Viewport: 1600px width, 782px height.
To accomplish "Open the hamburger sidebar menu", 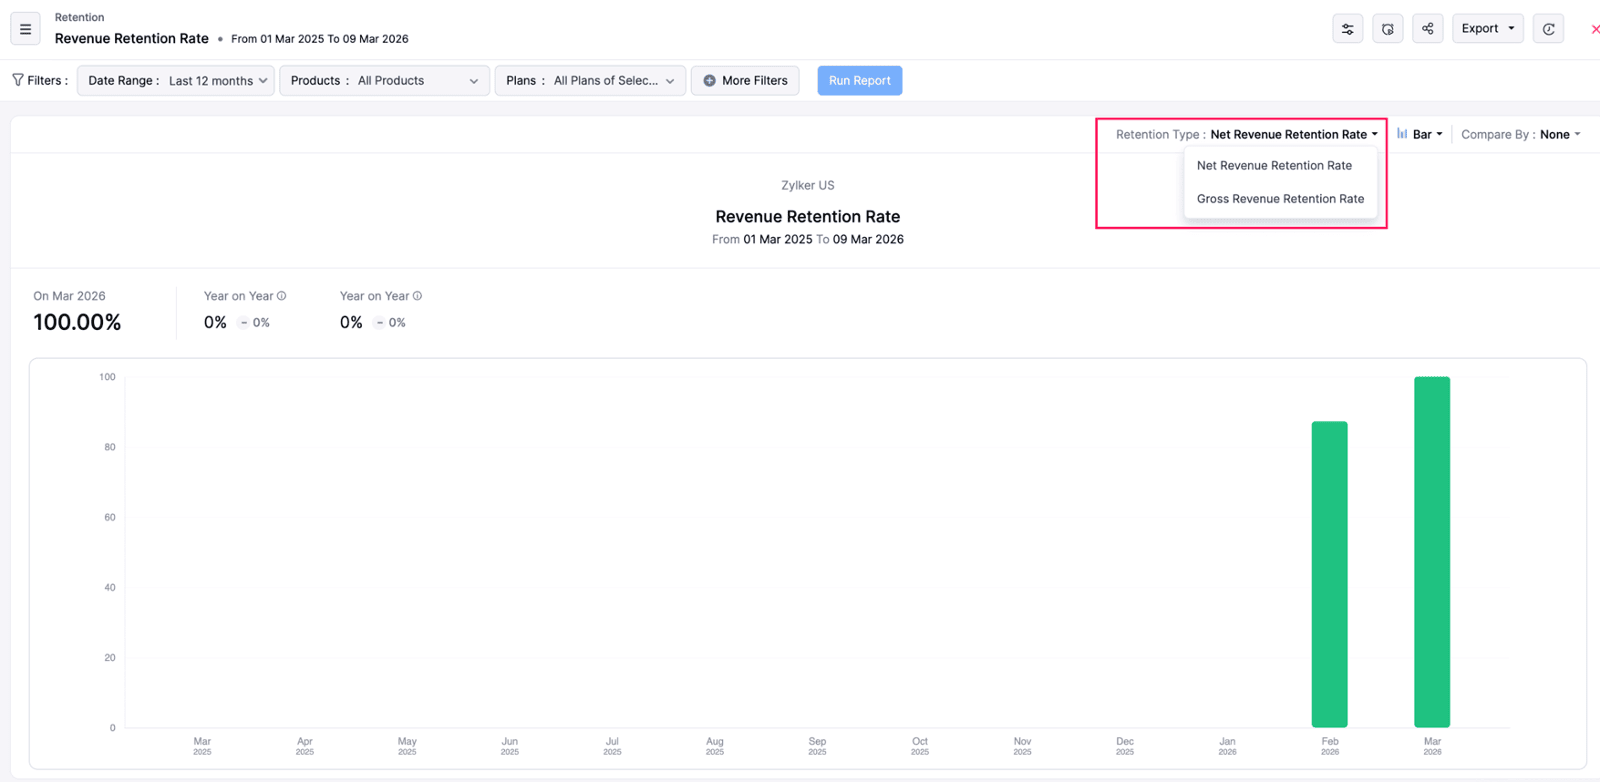I will (x=26, y=29).
